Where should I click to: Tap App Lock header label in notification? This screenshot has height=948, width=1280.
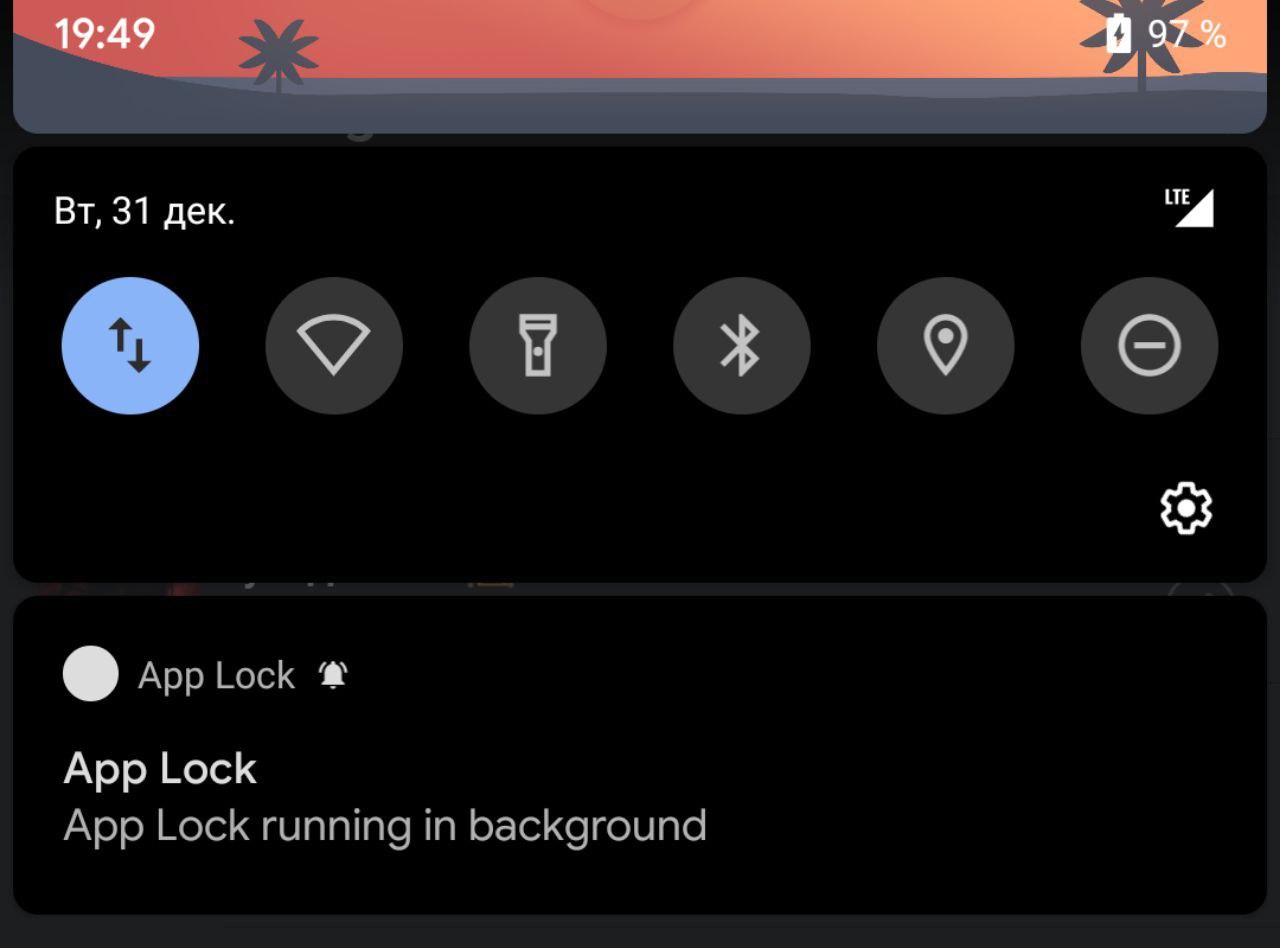(x=216, y=677)
